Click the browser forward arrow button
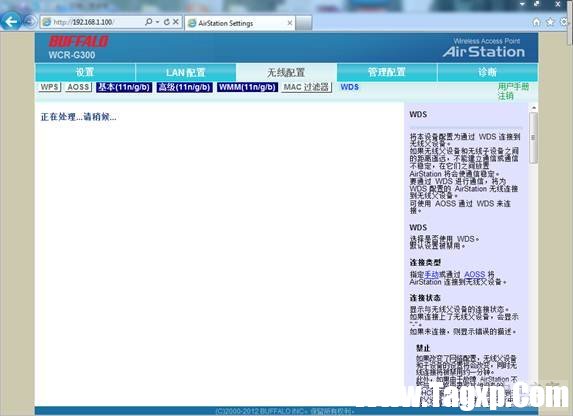573x416 pixels. click(x=29, y=22)
